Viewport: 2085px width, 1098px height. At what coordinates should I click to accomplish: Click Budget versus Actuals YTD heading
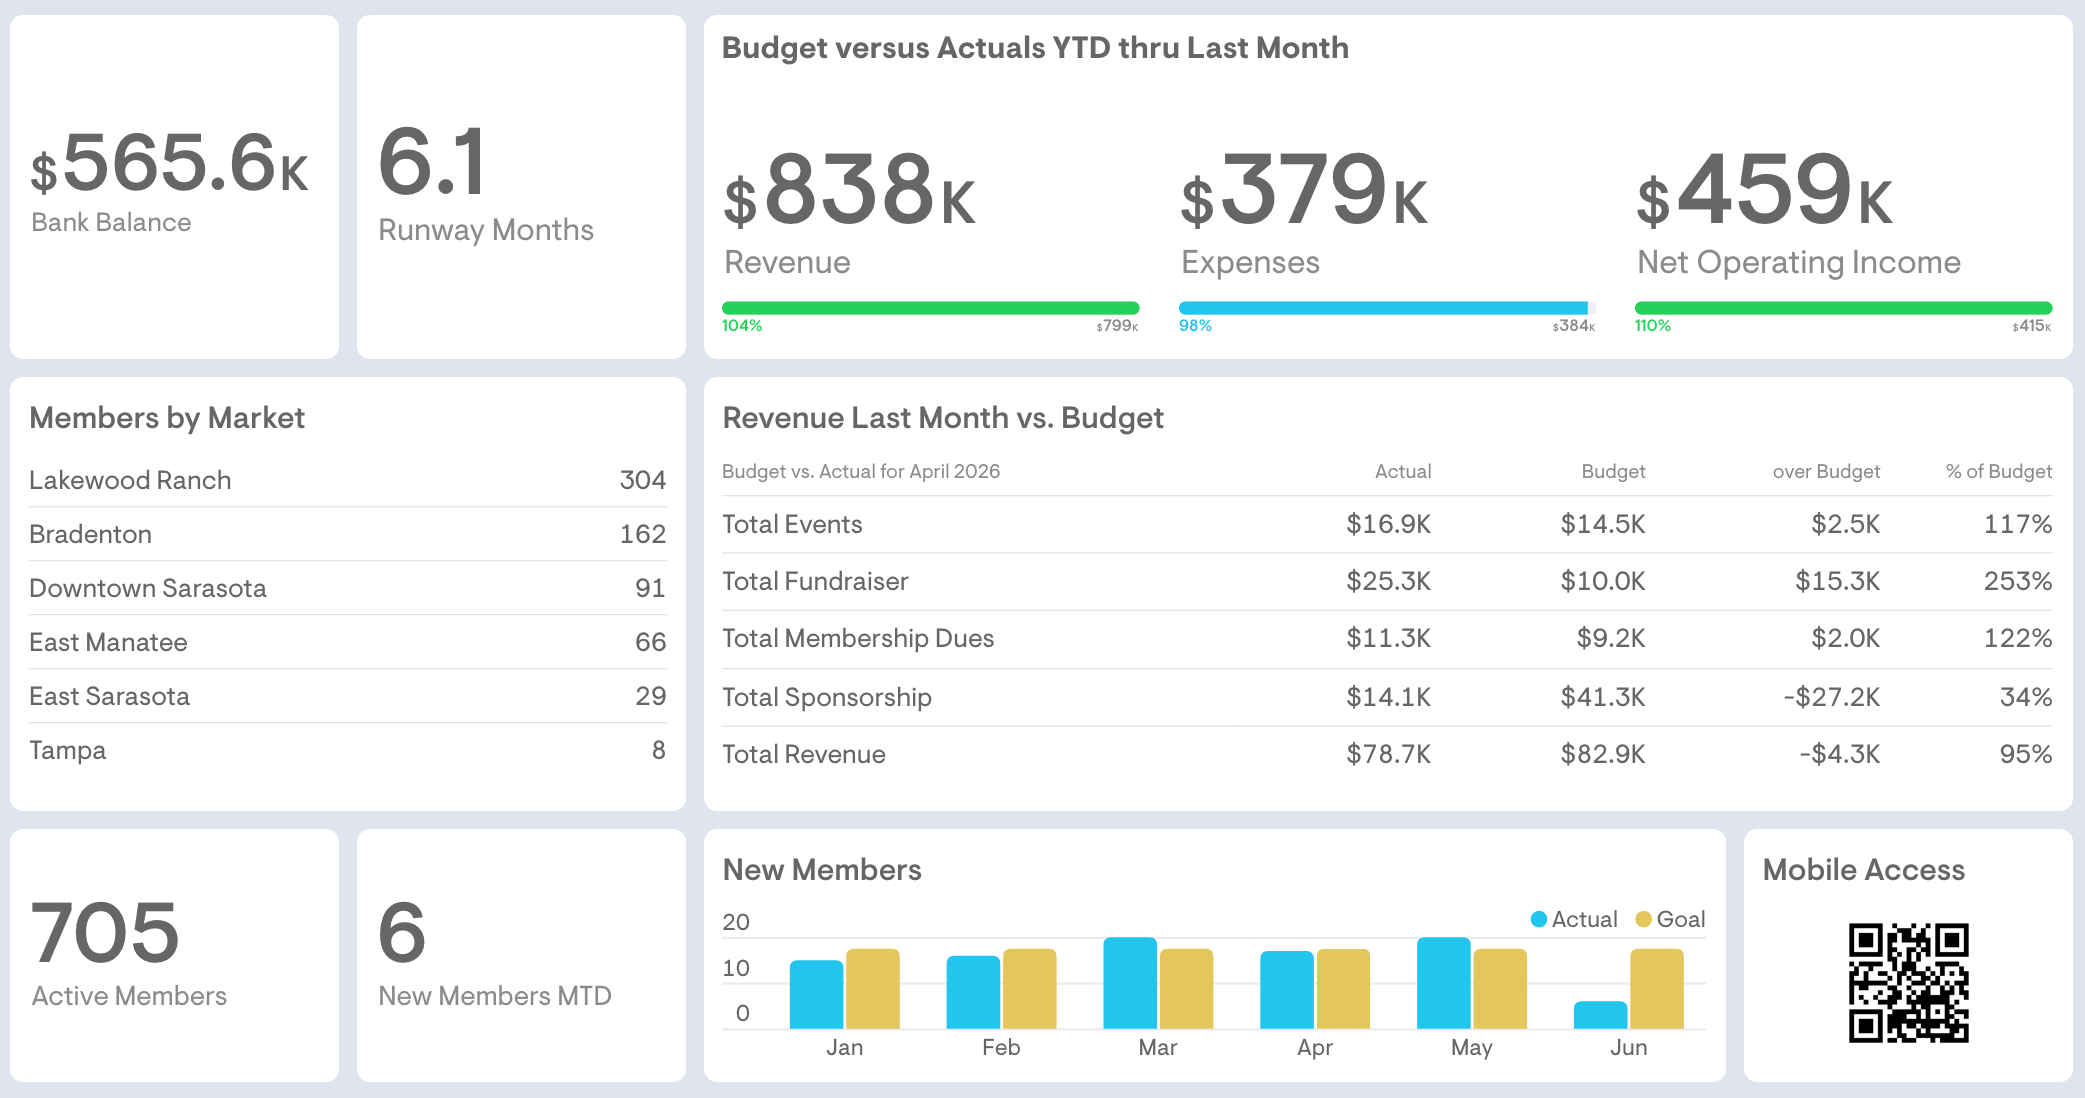pos(1035,48)
